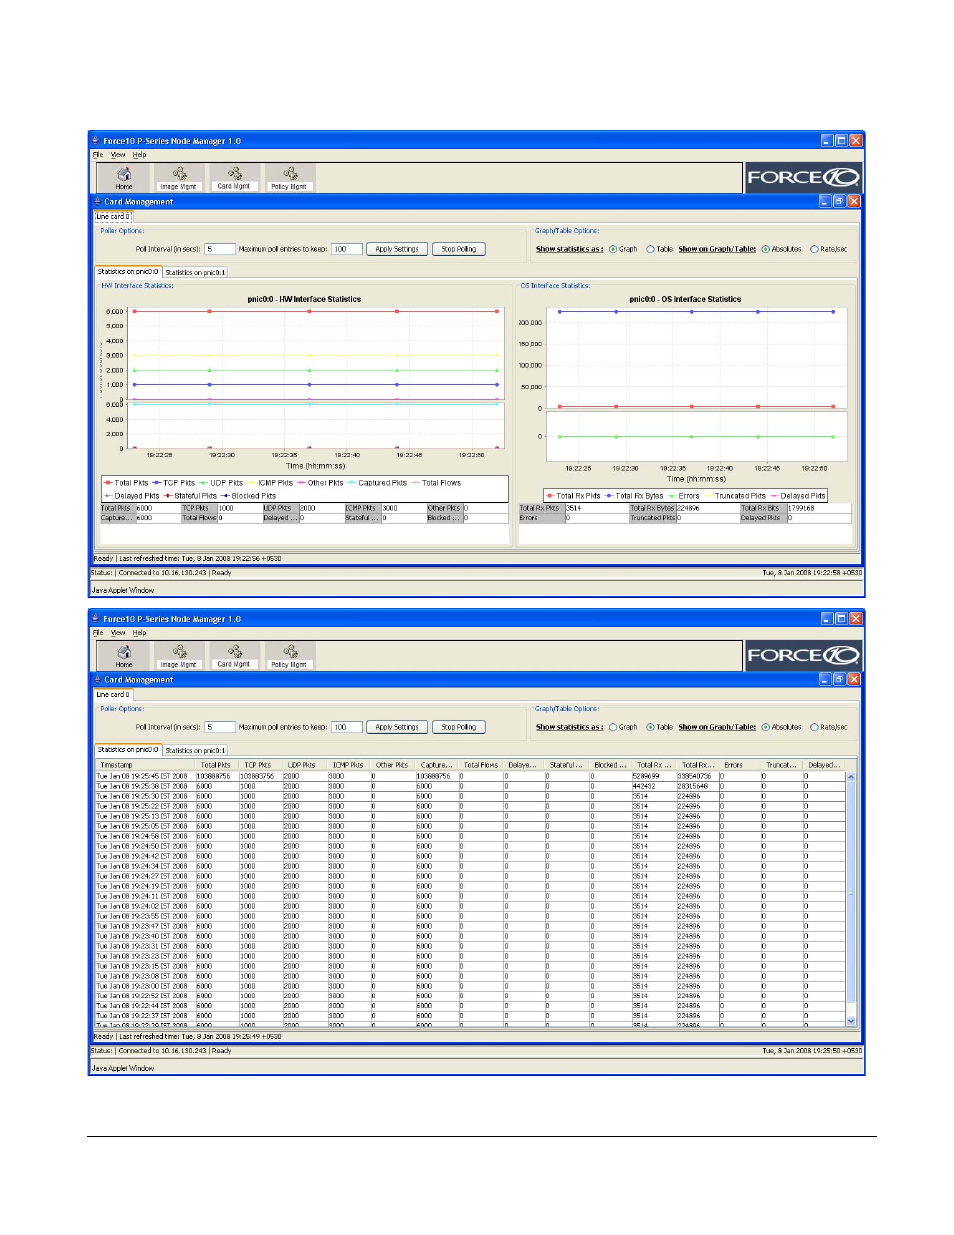Click Errors column header in table
Viewport: 954px width, 1235px height.
(739, 765)
